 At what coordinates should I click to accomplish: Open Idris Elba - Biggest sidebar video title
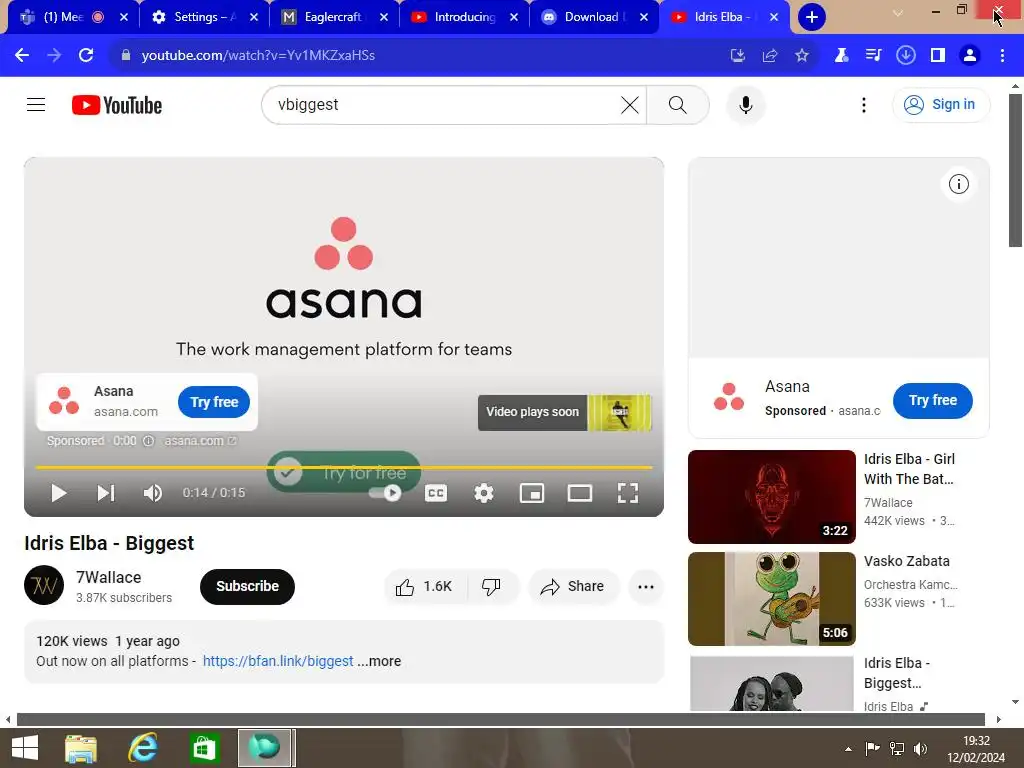click(x=897, y=673)
